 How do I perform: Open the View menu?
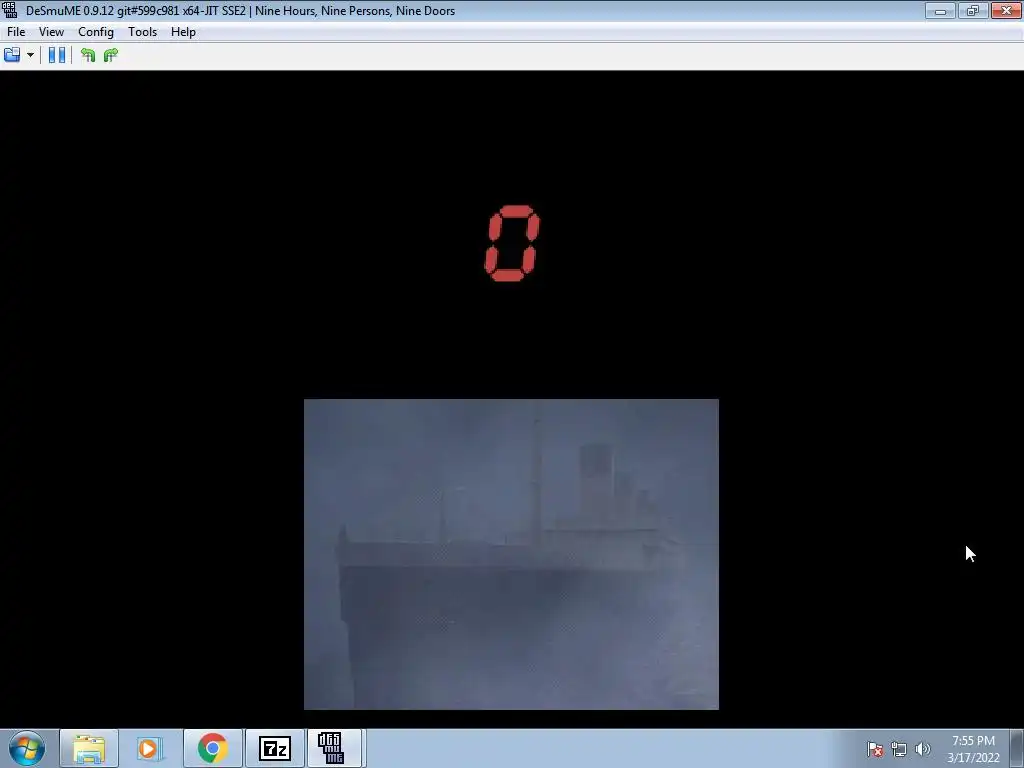click(51, 32)
